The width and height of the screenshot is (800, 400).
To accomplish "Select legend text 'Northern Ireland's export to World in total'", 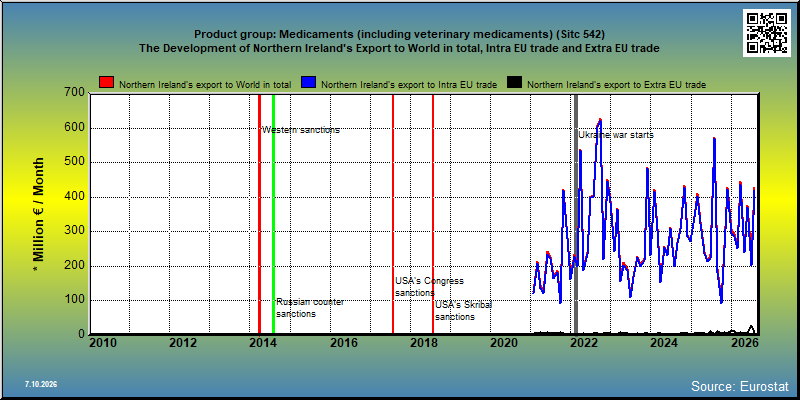I will [x=205, y=85].
